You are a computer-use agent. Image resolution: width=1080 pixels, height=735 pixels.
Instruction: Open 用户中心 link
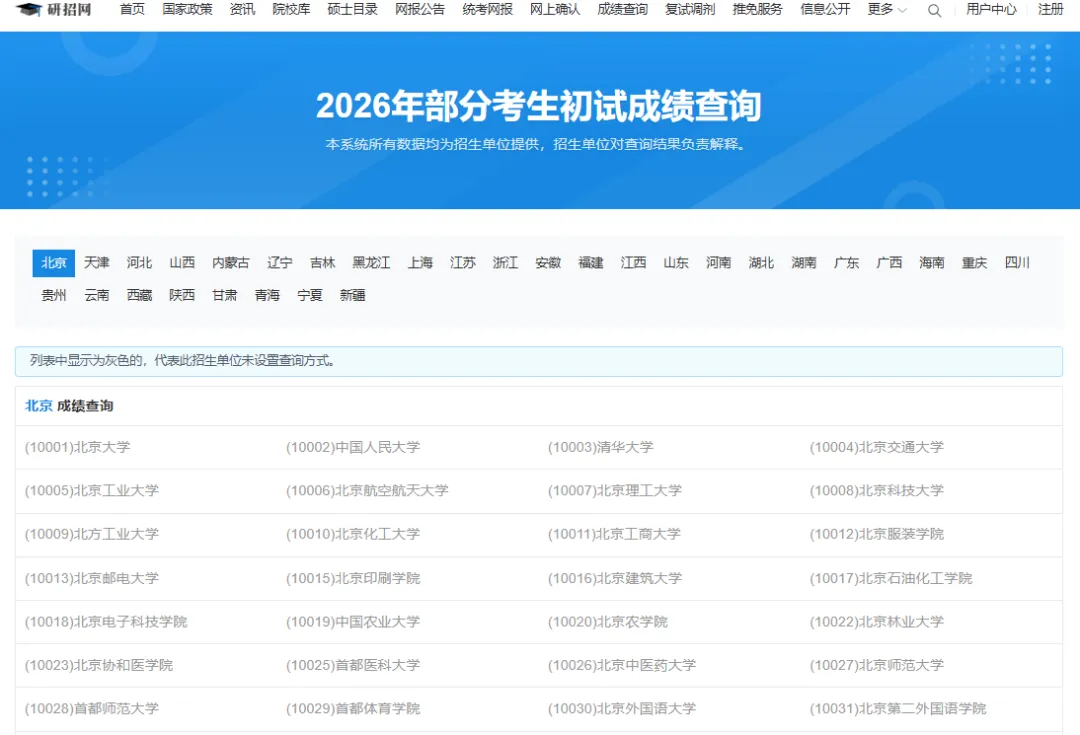991,10
